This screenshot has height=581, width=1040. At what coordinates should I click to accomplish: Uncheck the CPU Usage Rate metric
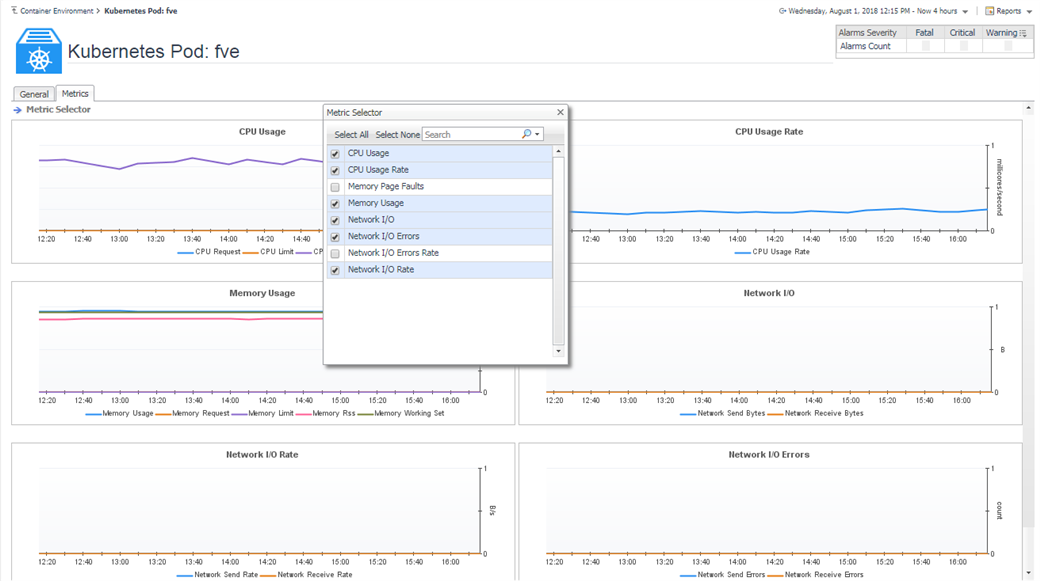coord(335,170)
